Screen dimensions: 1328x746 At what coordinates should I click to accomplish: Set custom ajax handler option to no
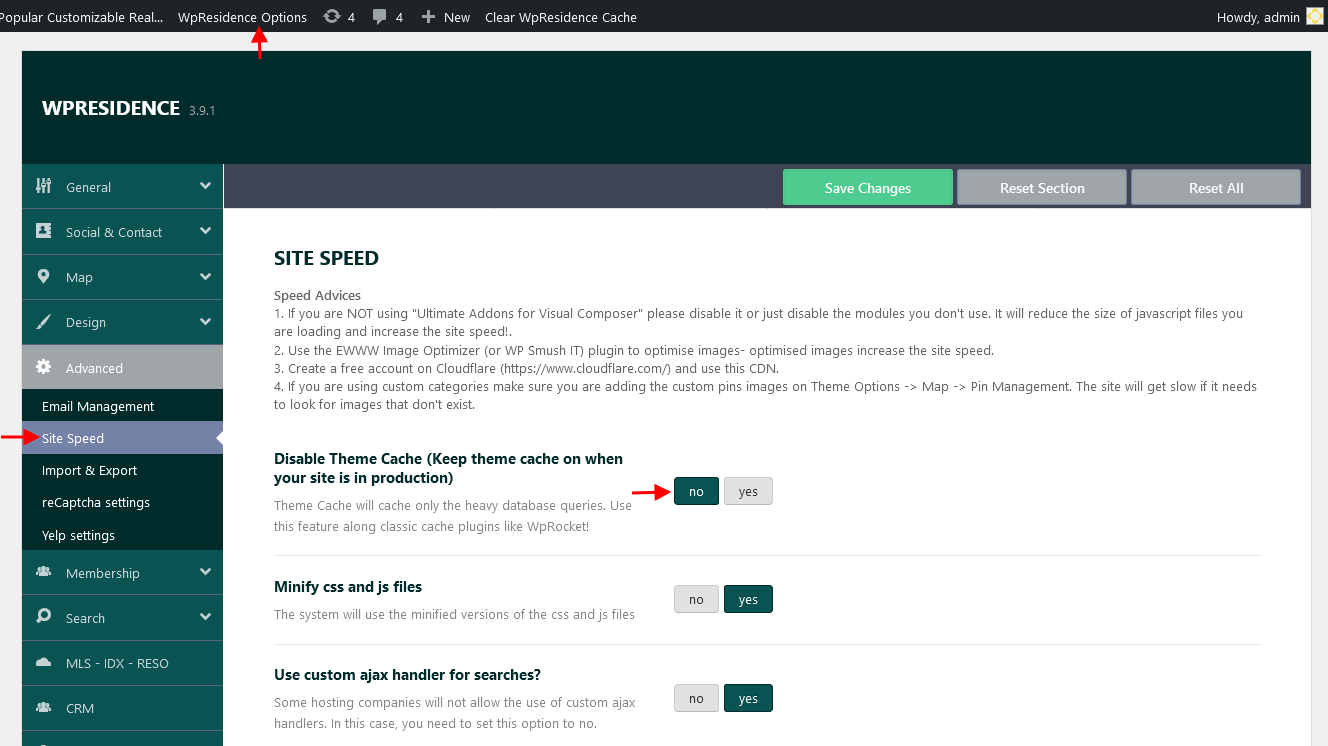click(x=696, y=698)
